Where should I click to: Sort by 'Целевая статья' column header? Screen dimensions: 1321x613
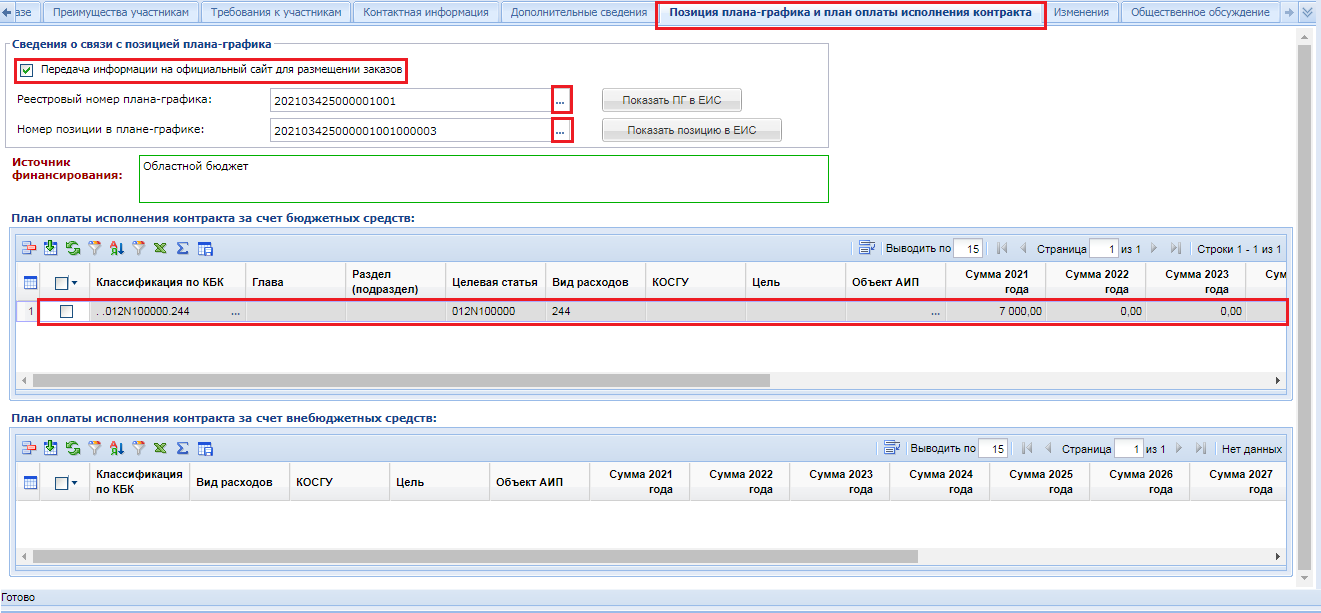pyautogui.click(x=495, y=283)
